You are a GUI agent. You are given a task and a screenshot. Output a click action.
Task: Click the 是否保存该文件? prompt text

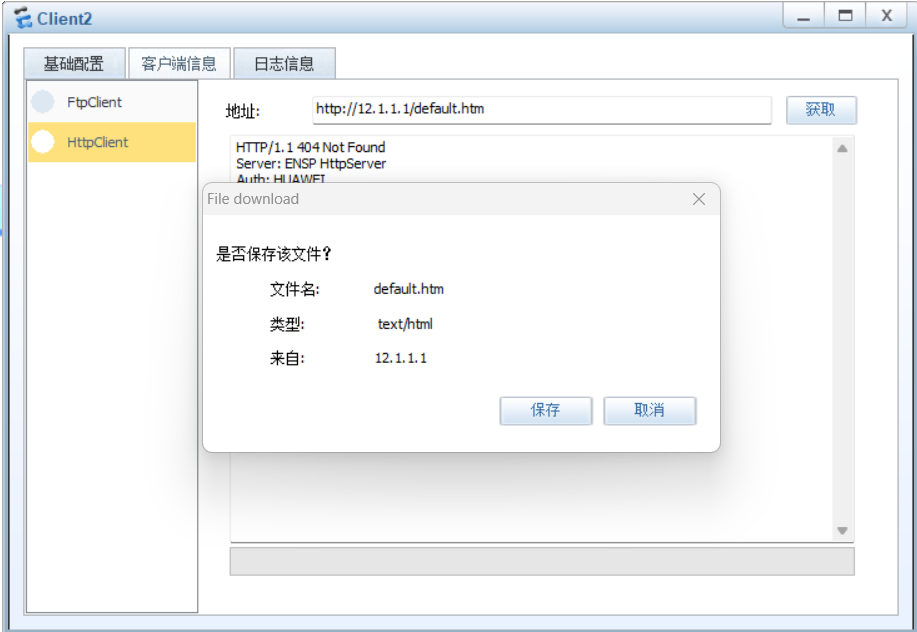coord(274,254)
